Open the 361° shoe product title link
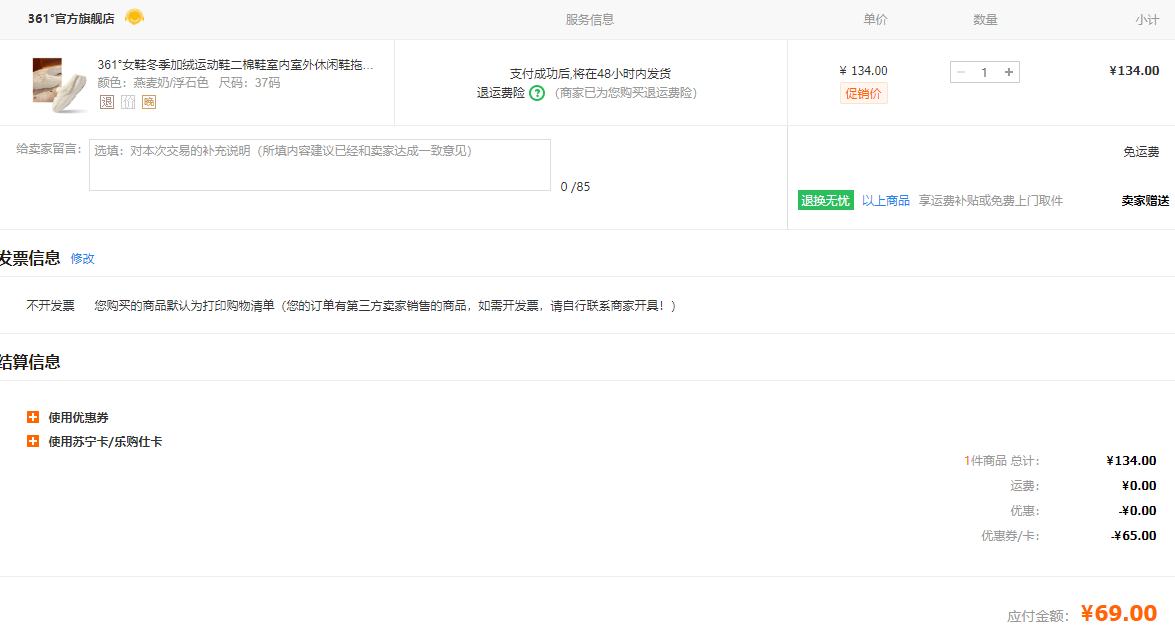The image size is (1175, 629). [235, 65]
